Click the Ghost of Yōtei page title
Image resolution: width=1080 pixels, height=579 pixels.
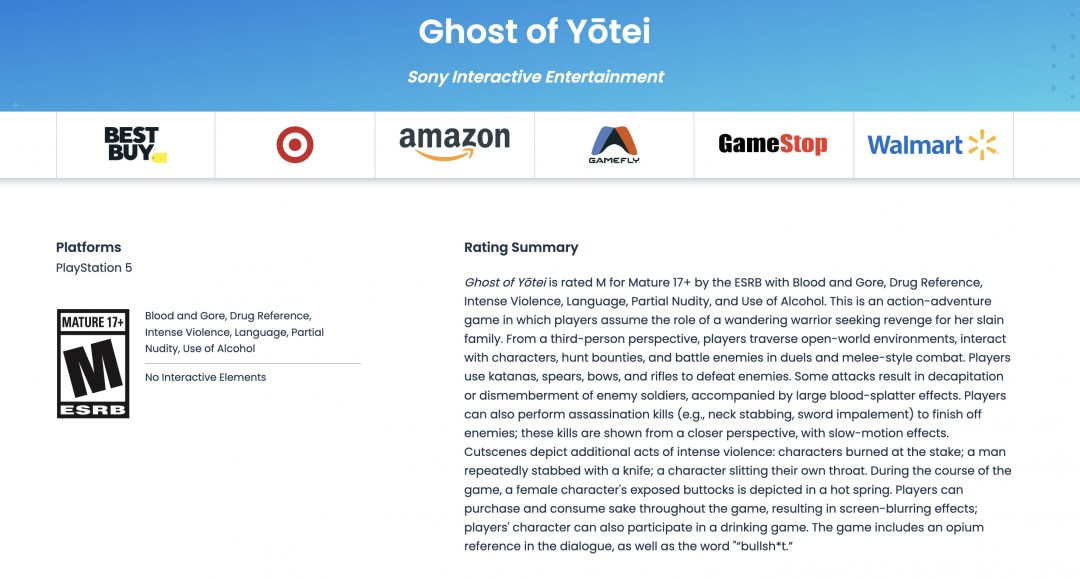535,32
